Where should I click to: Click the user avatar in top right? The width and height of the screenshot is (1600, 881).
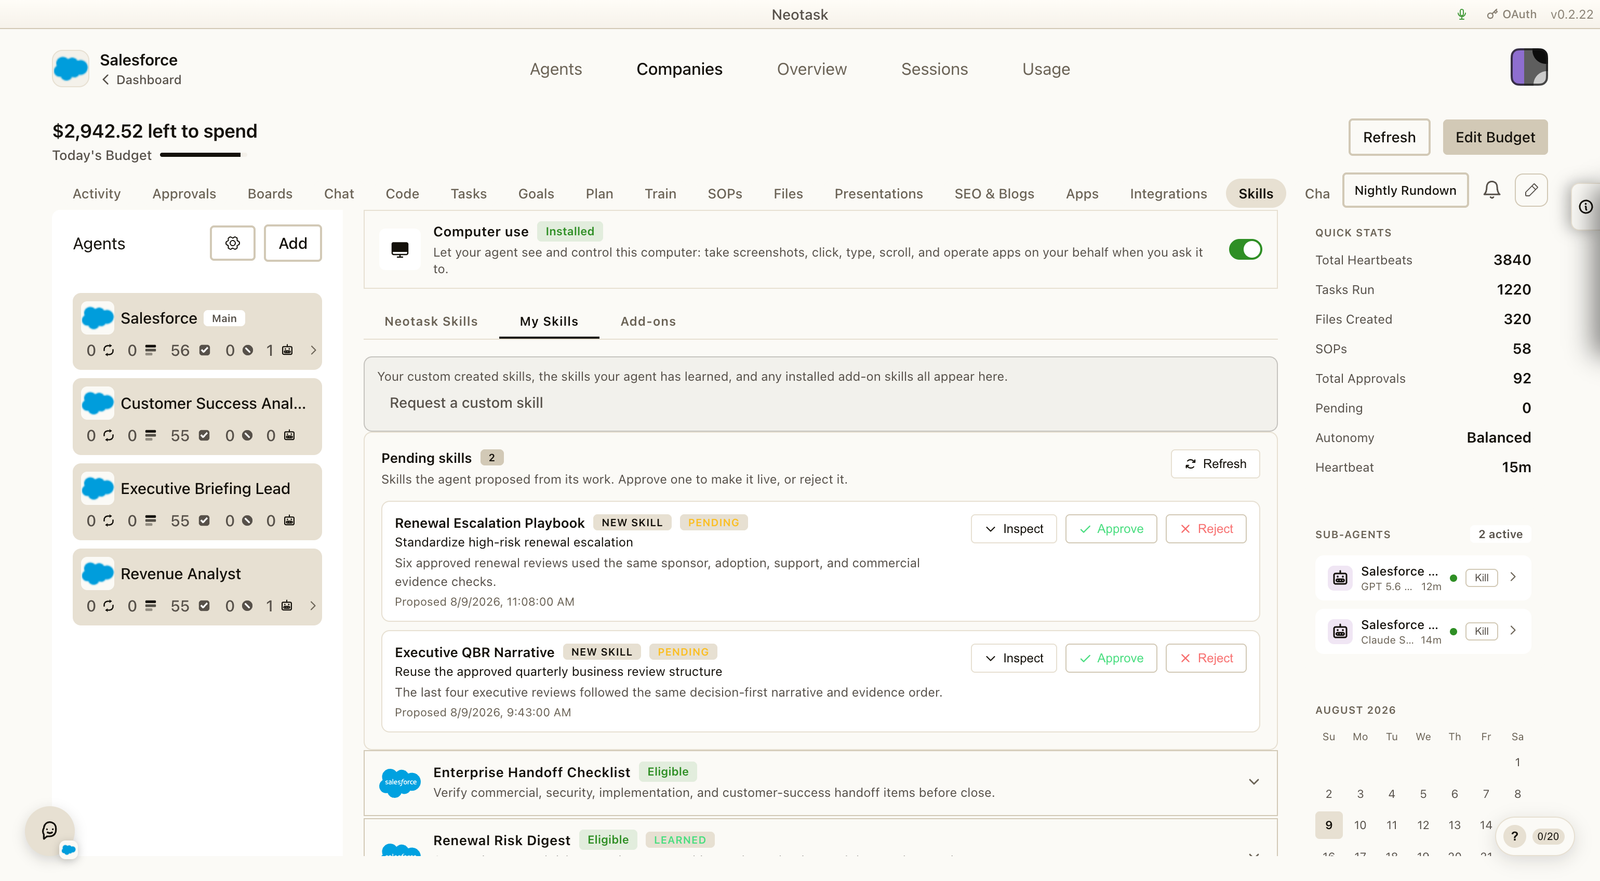click(1529, 67)
